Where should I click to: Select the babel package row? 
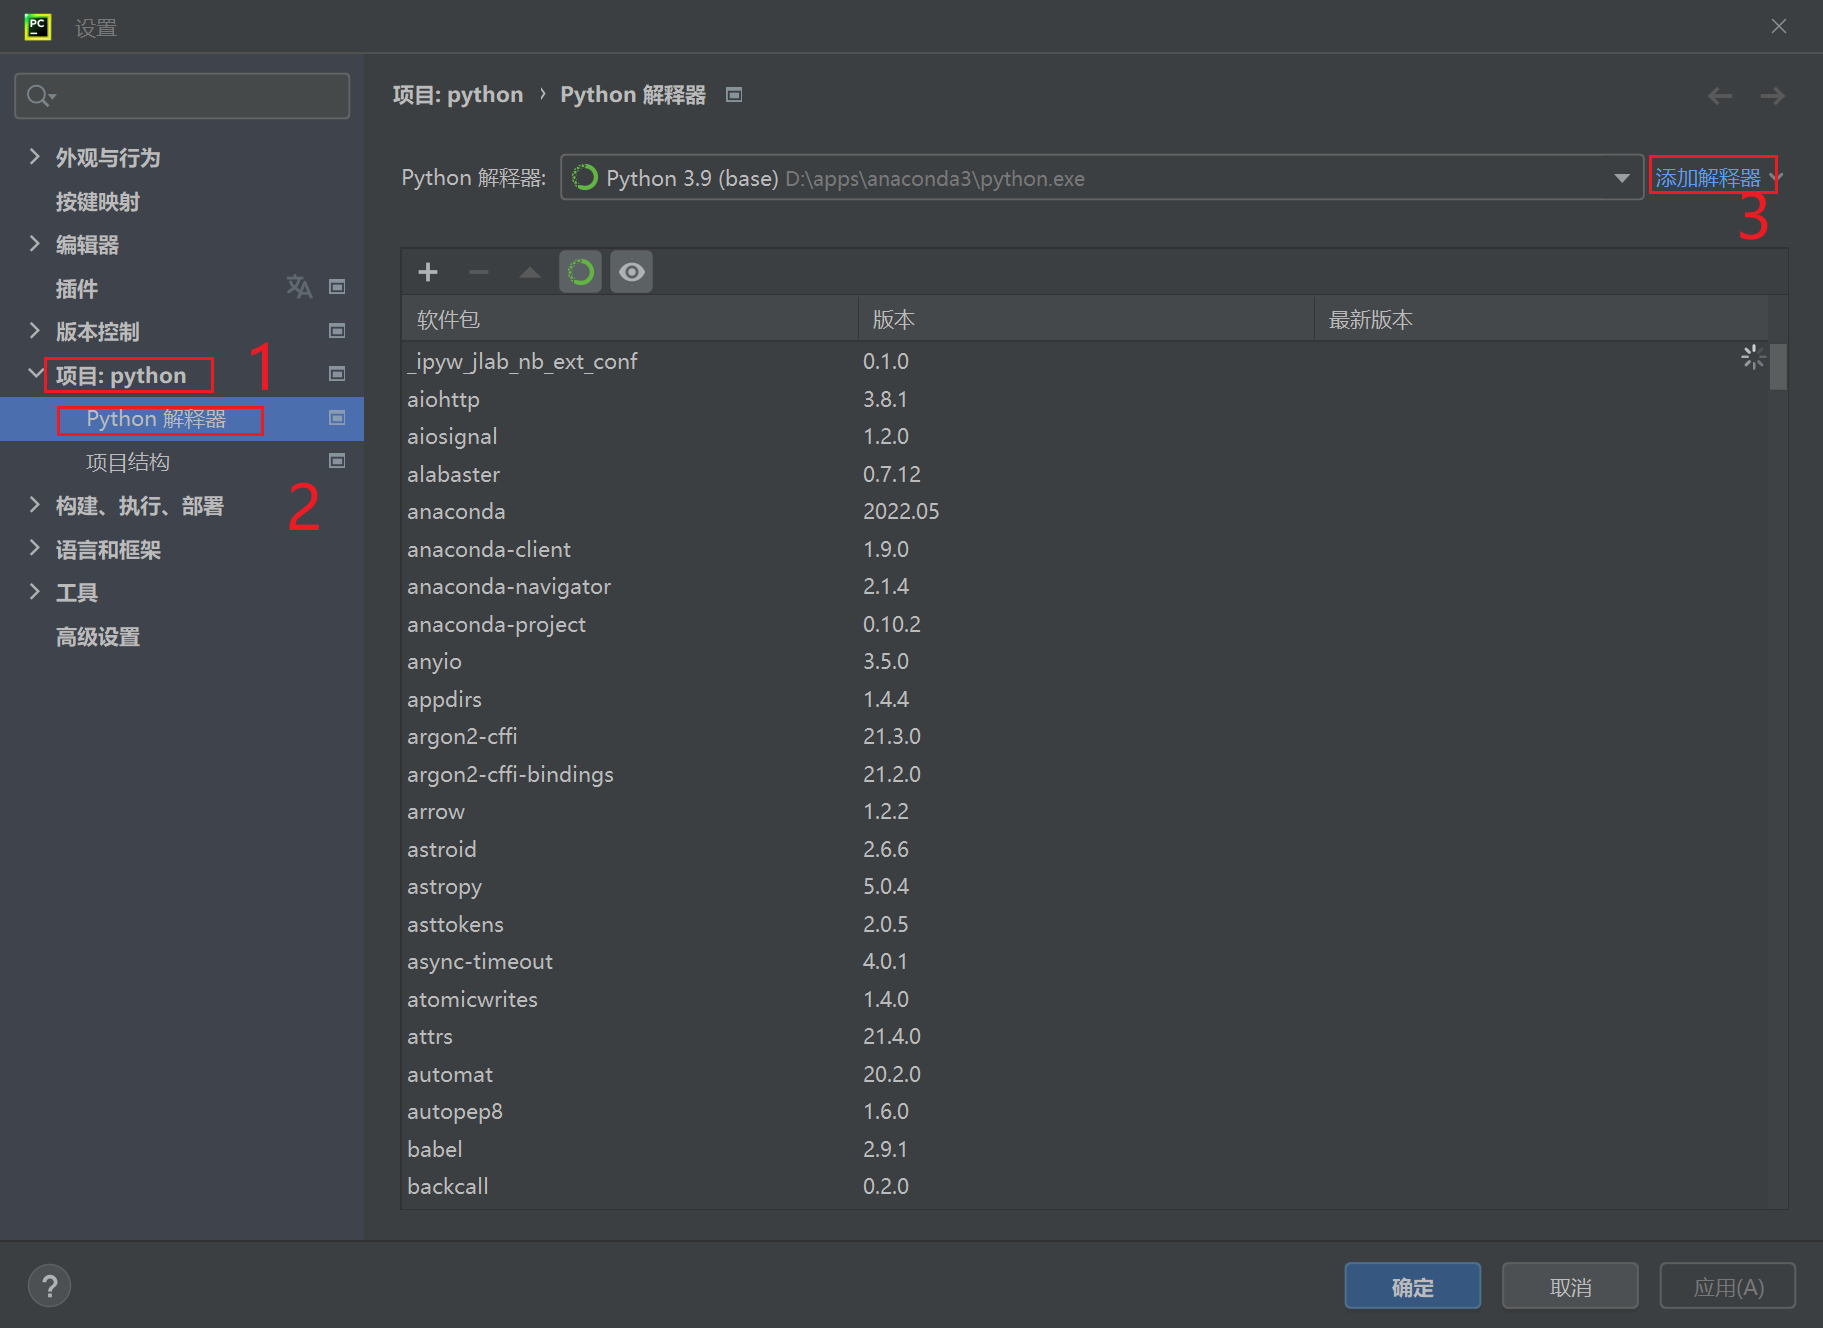pyautogui.click(x=1084, y=1149)
